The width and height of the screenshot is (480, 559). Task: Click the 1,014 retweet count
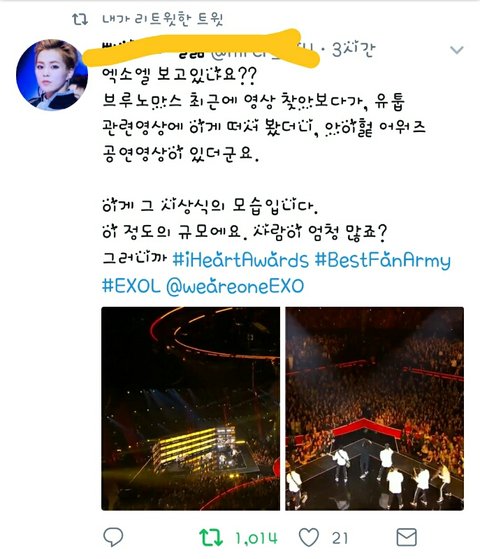click(256, 538)
